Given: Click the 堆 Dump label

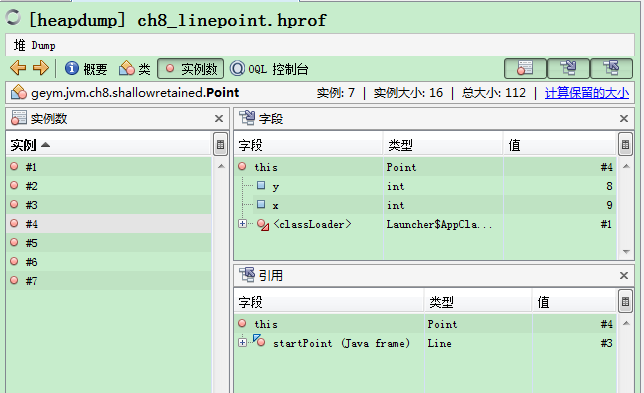Looking at the screenshot, I should pos(34,45).
